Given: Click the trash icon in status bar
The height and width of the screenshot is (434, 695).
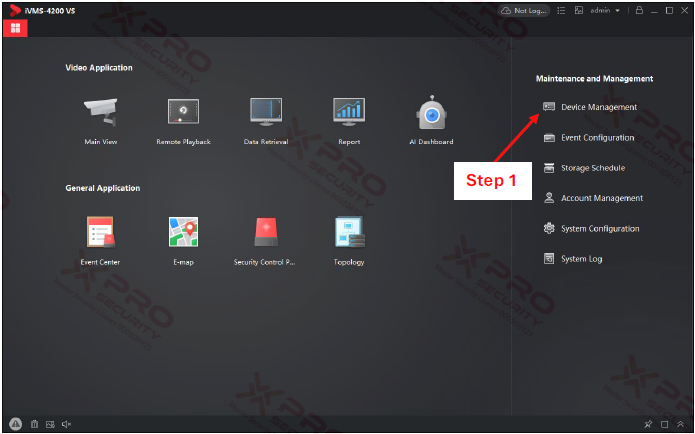Looking at the screenshot, I should (x=34, y=424).
